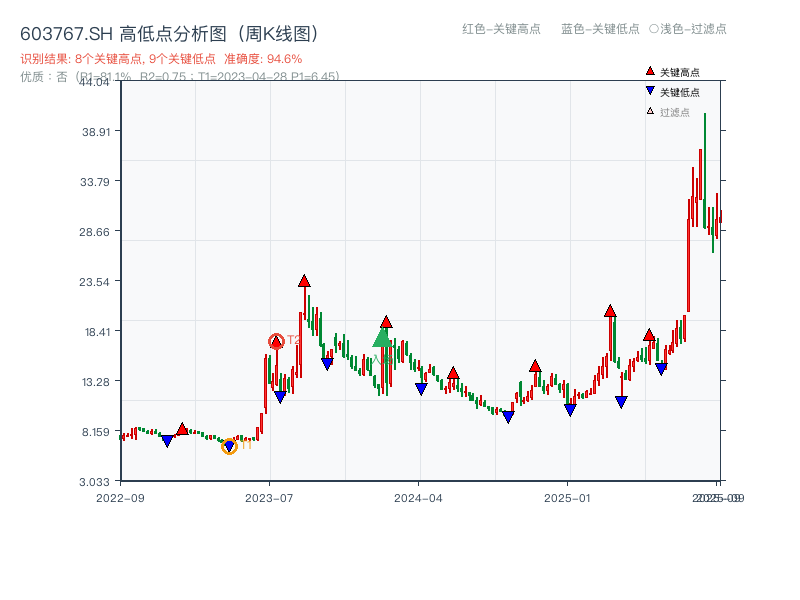Select the chart title 603767.SH 高低点分析图
This screenshot has height=600, width=800.
point(168,31)
